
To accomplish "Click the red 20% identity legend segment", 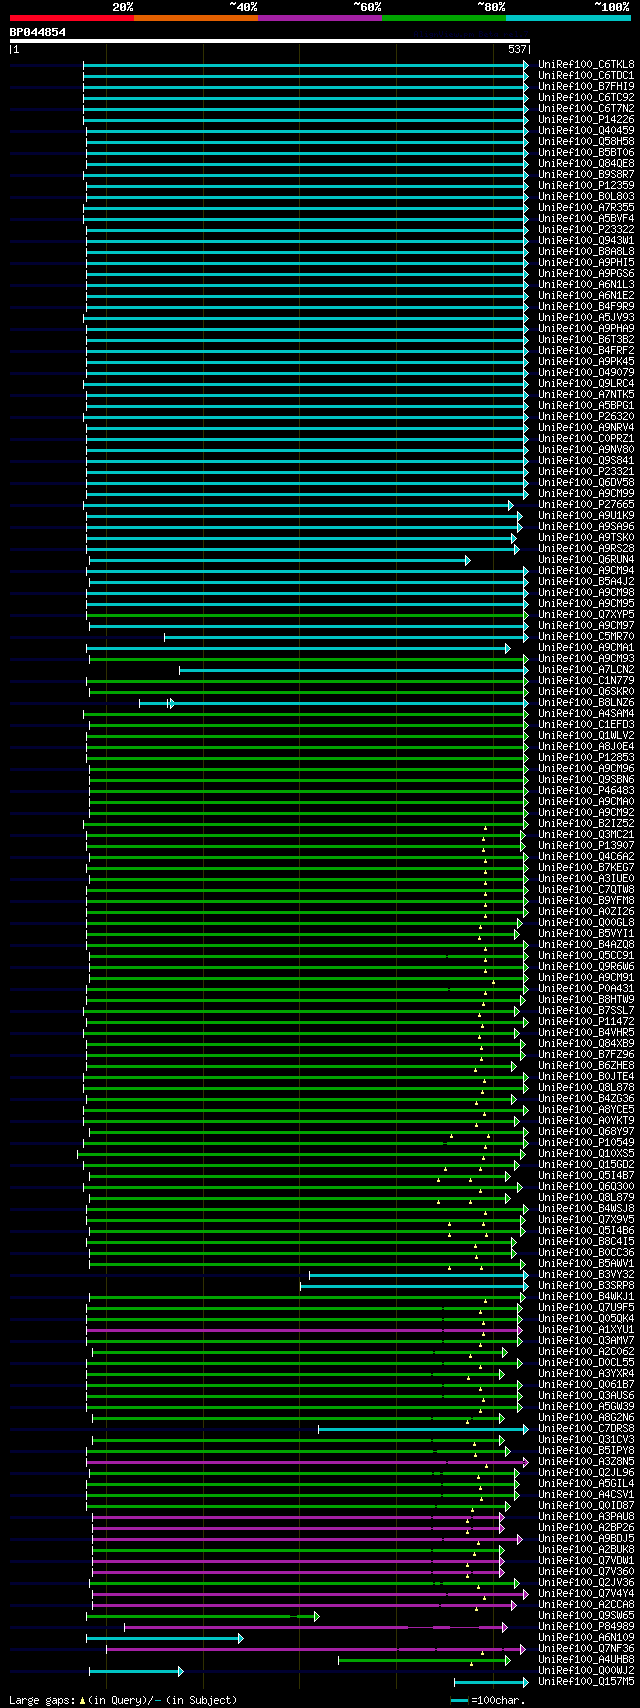I will click(x=72, y=18).
